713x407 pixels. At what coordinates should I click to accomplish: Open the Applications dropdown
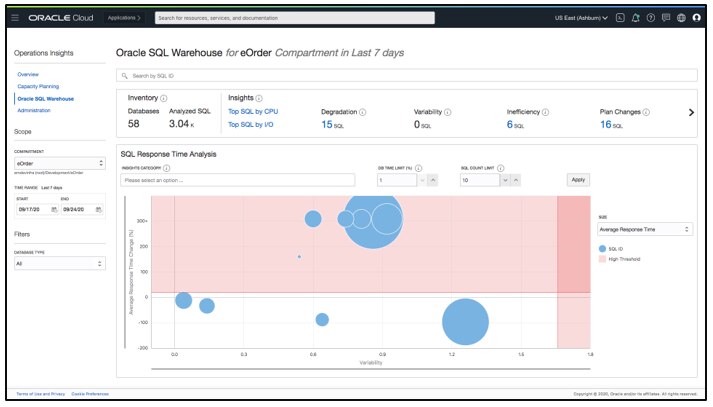pos(124,18)
